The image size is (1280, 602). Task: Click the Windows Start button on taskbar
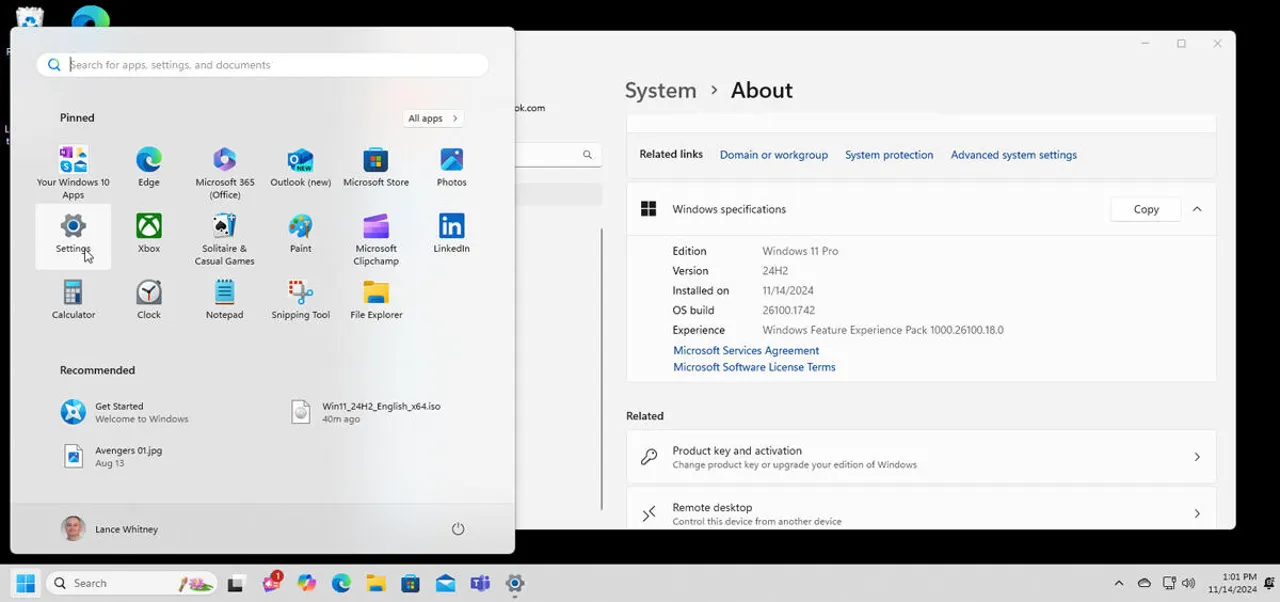tap(25, 583)
